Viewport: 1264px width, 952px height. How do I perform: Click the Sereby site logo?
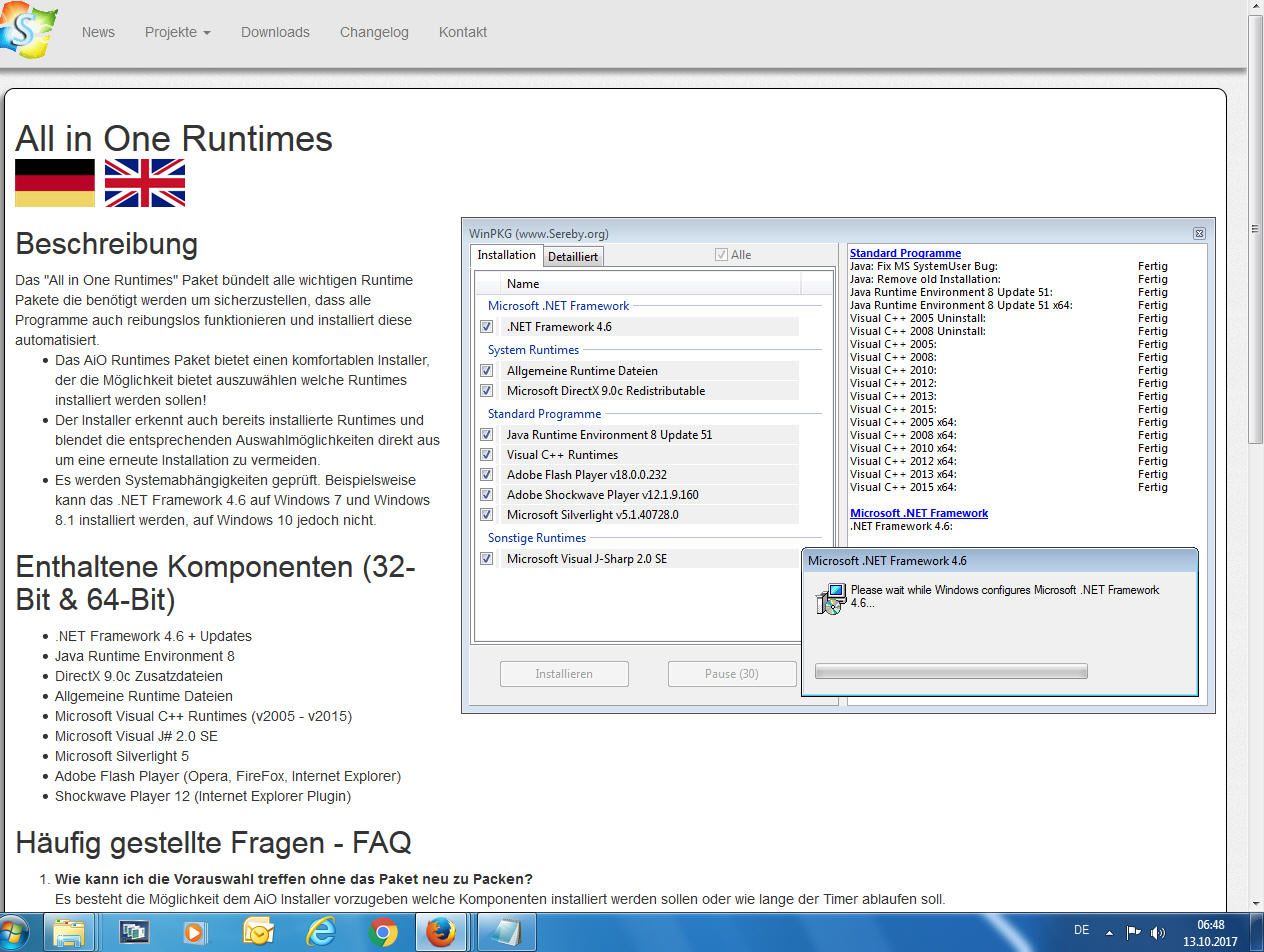pyautogui.click(x=27, y=30)
